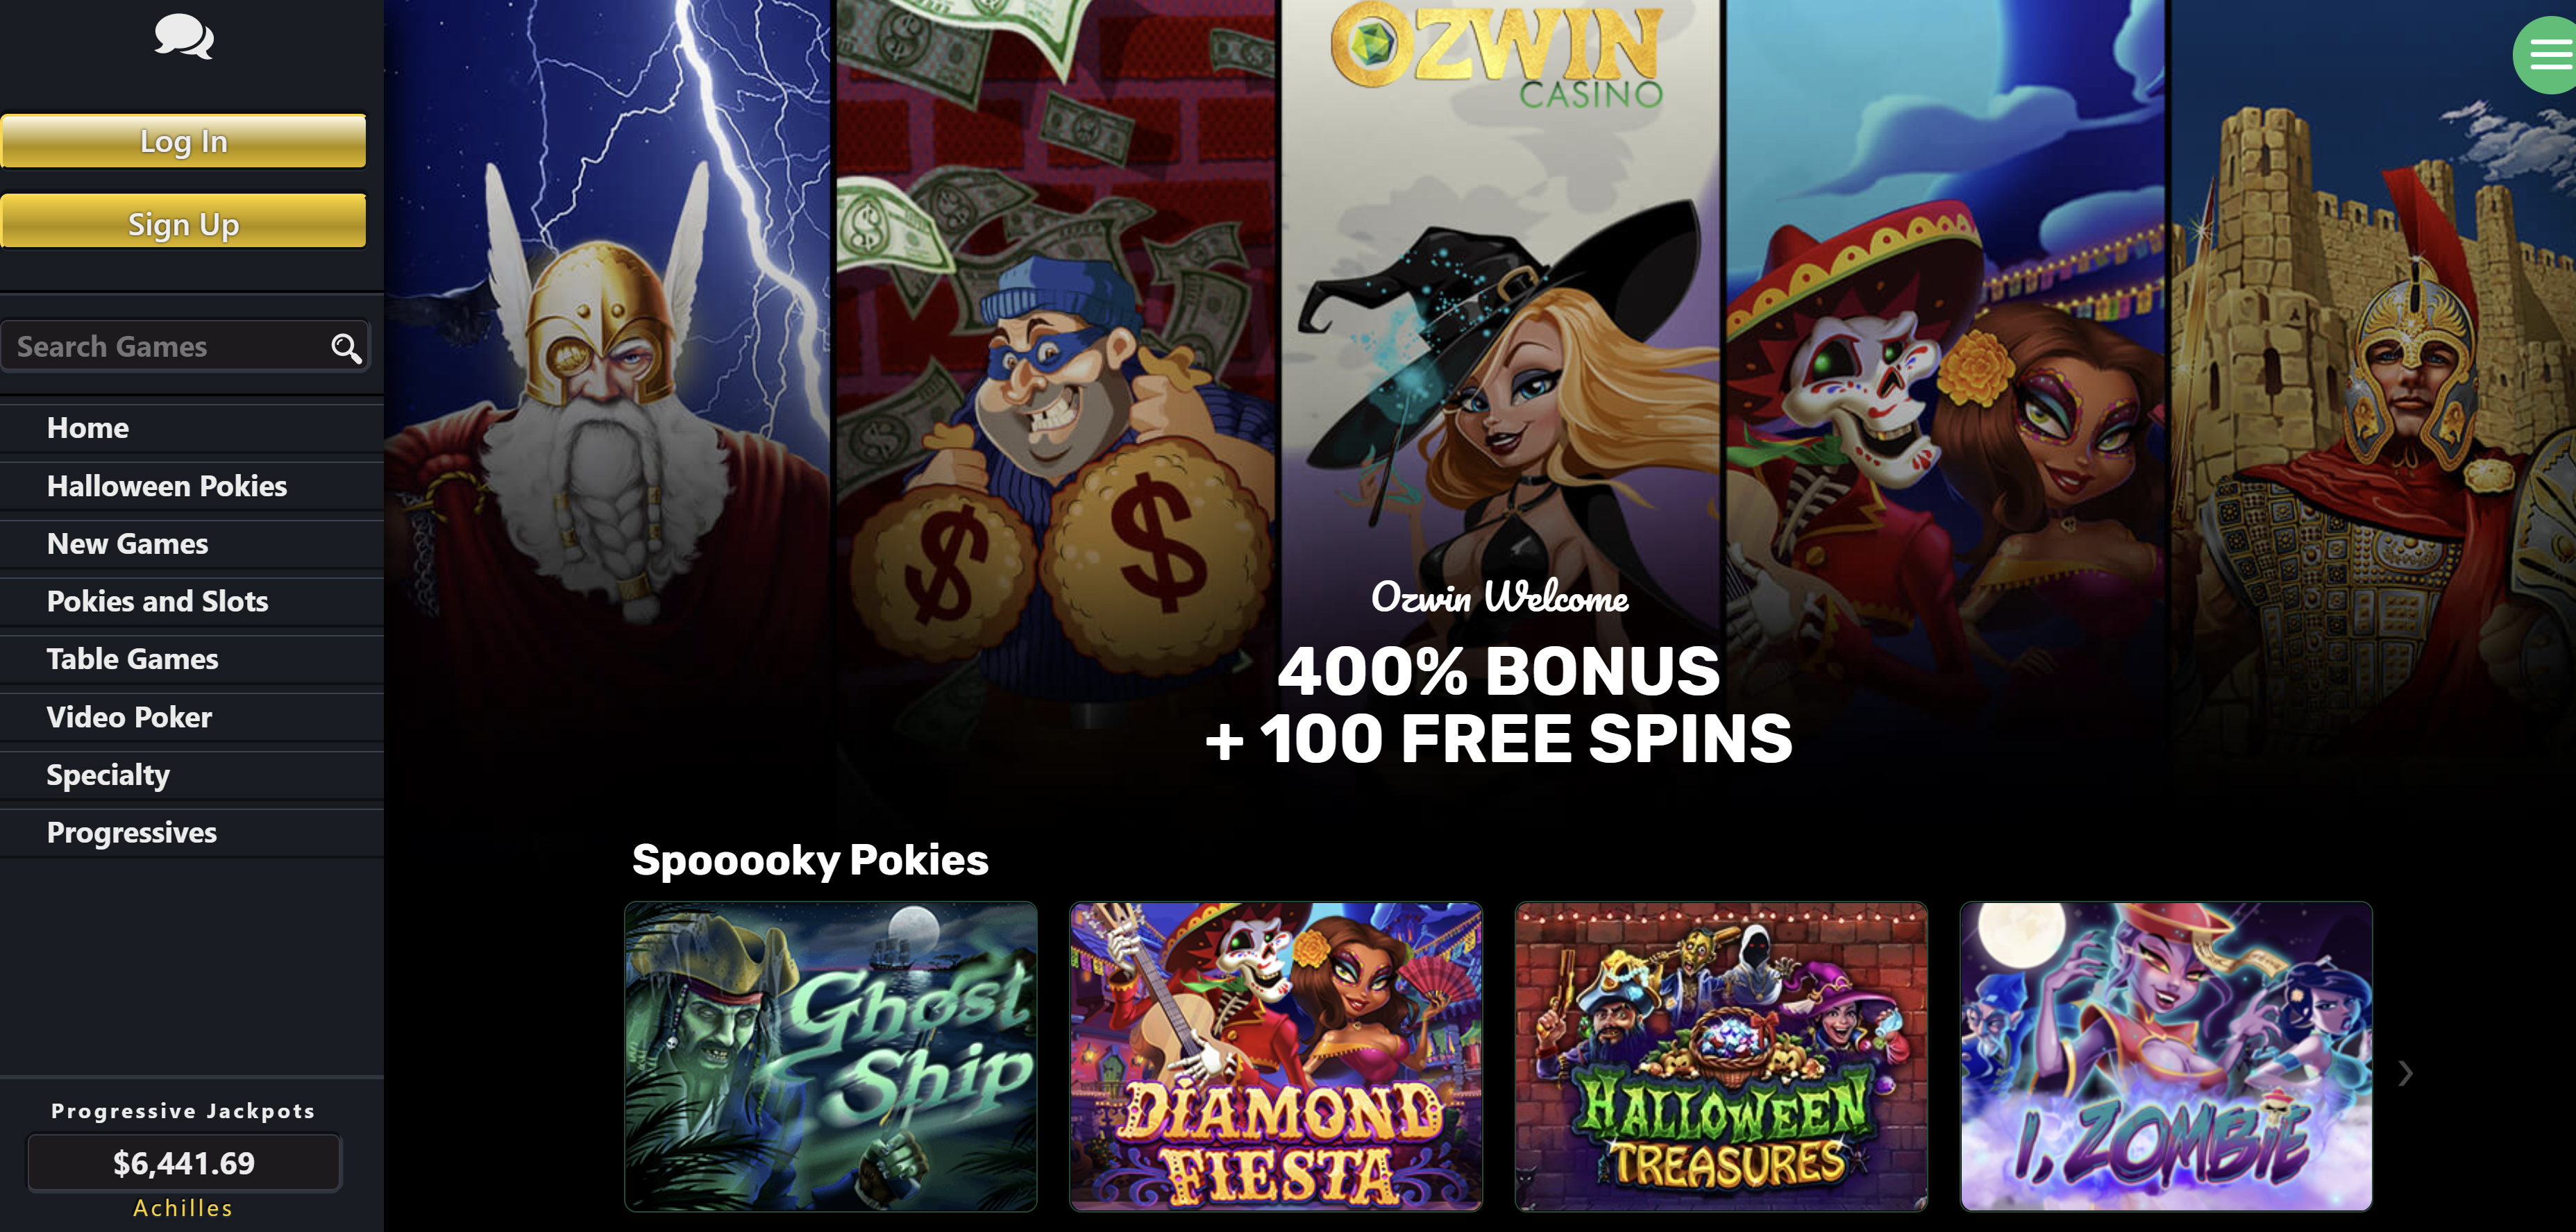This screenshot has height=1232, width=2576.
Task: Click the Achilles jackpot amount
Action: coord(184,1163)
